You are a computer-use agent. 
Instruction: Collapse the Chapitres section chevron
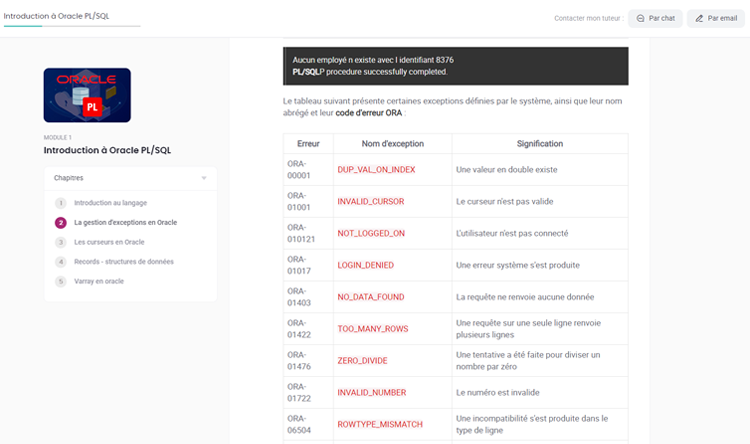coord(204,178)
